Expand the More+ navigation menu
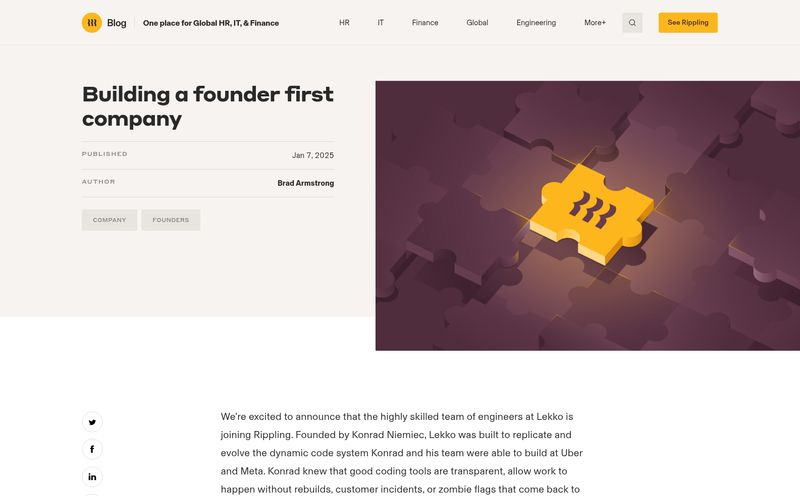 (595, 23)
